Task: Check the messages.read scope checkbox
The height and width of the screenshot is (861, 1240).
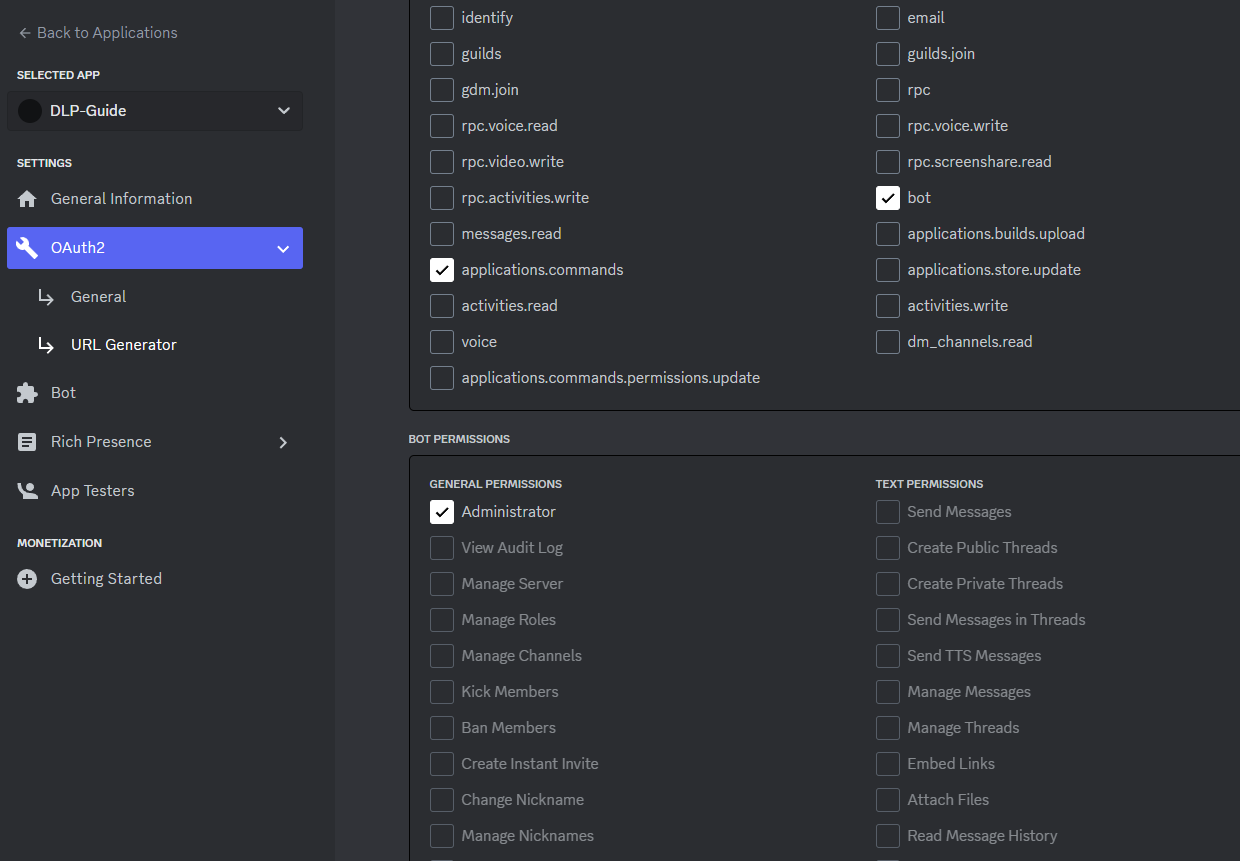Action: (441, 234)
